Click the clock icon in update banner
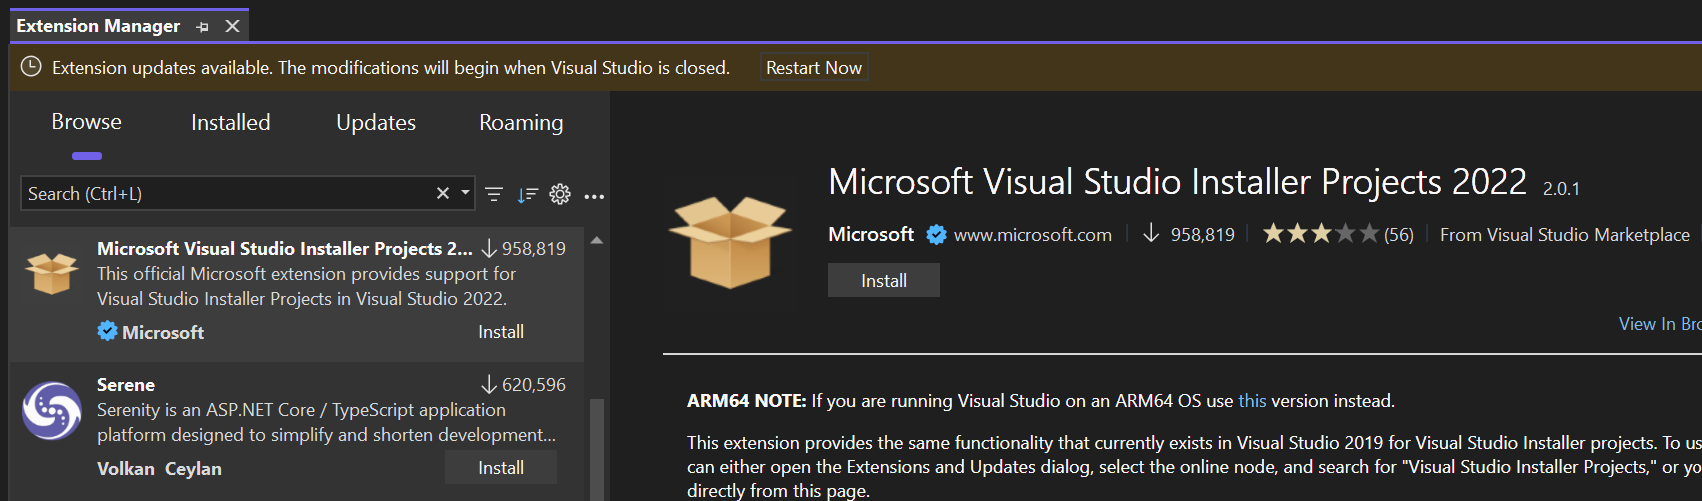 click(x=31, y=67)
